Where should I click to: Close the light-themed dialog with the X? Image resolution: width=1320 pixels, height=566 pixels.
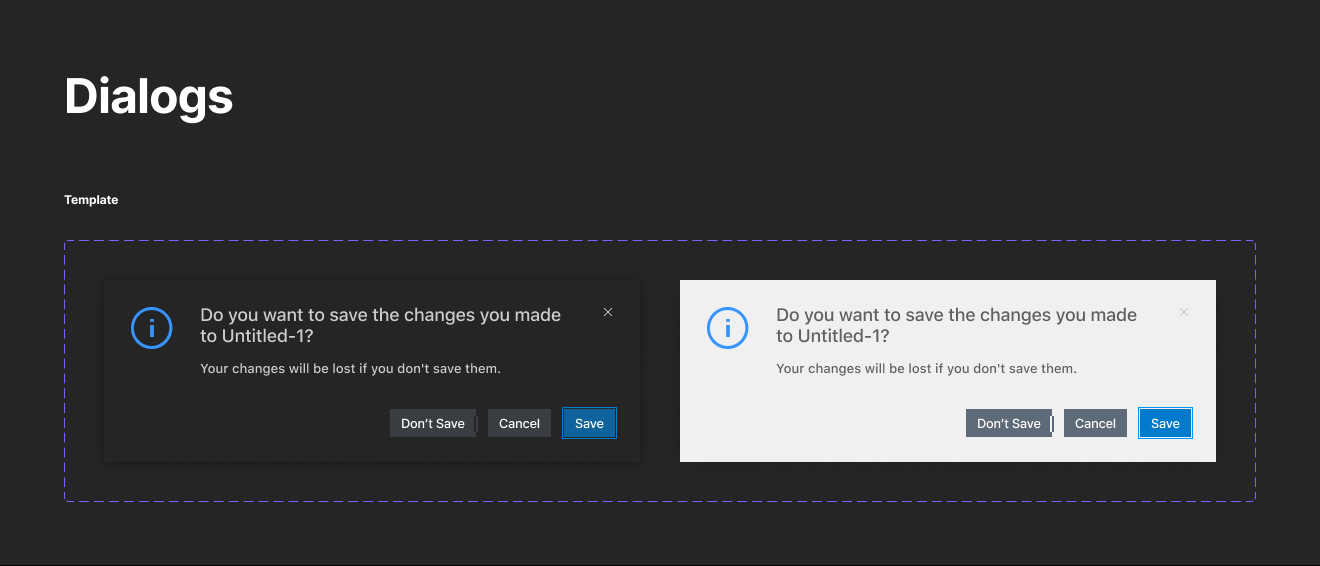click(x=1184, y=313)
